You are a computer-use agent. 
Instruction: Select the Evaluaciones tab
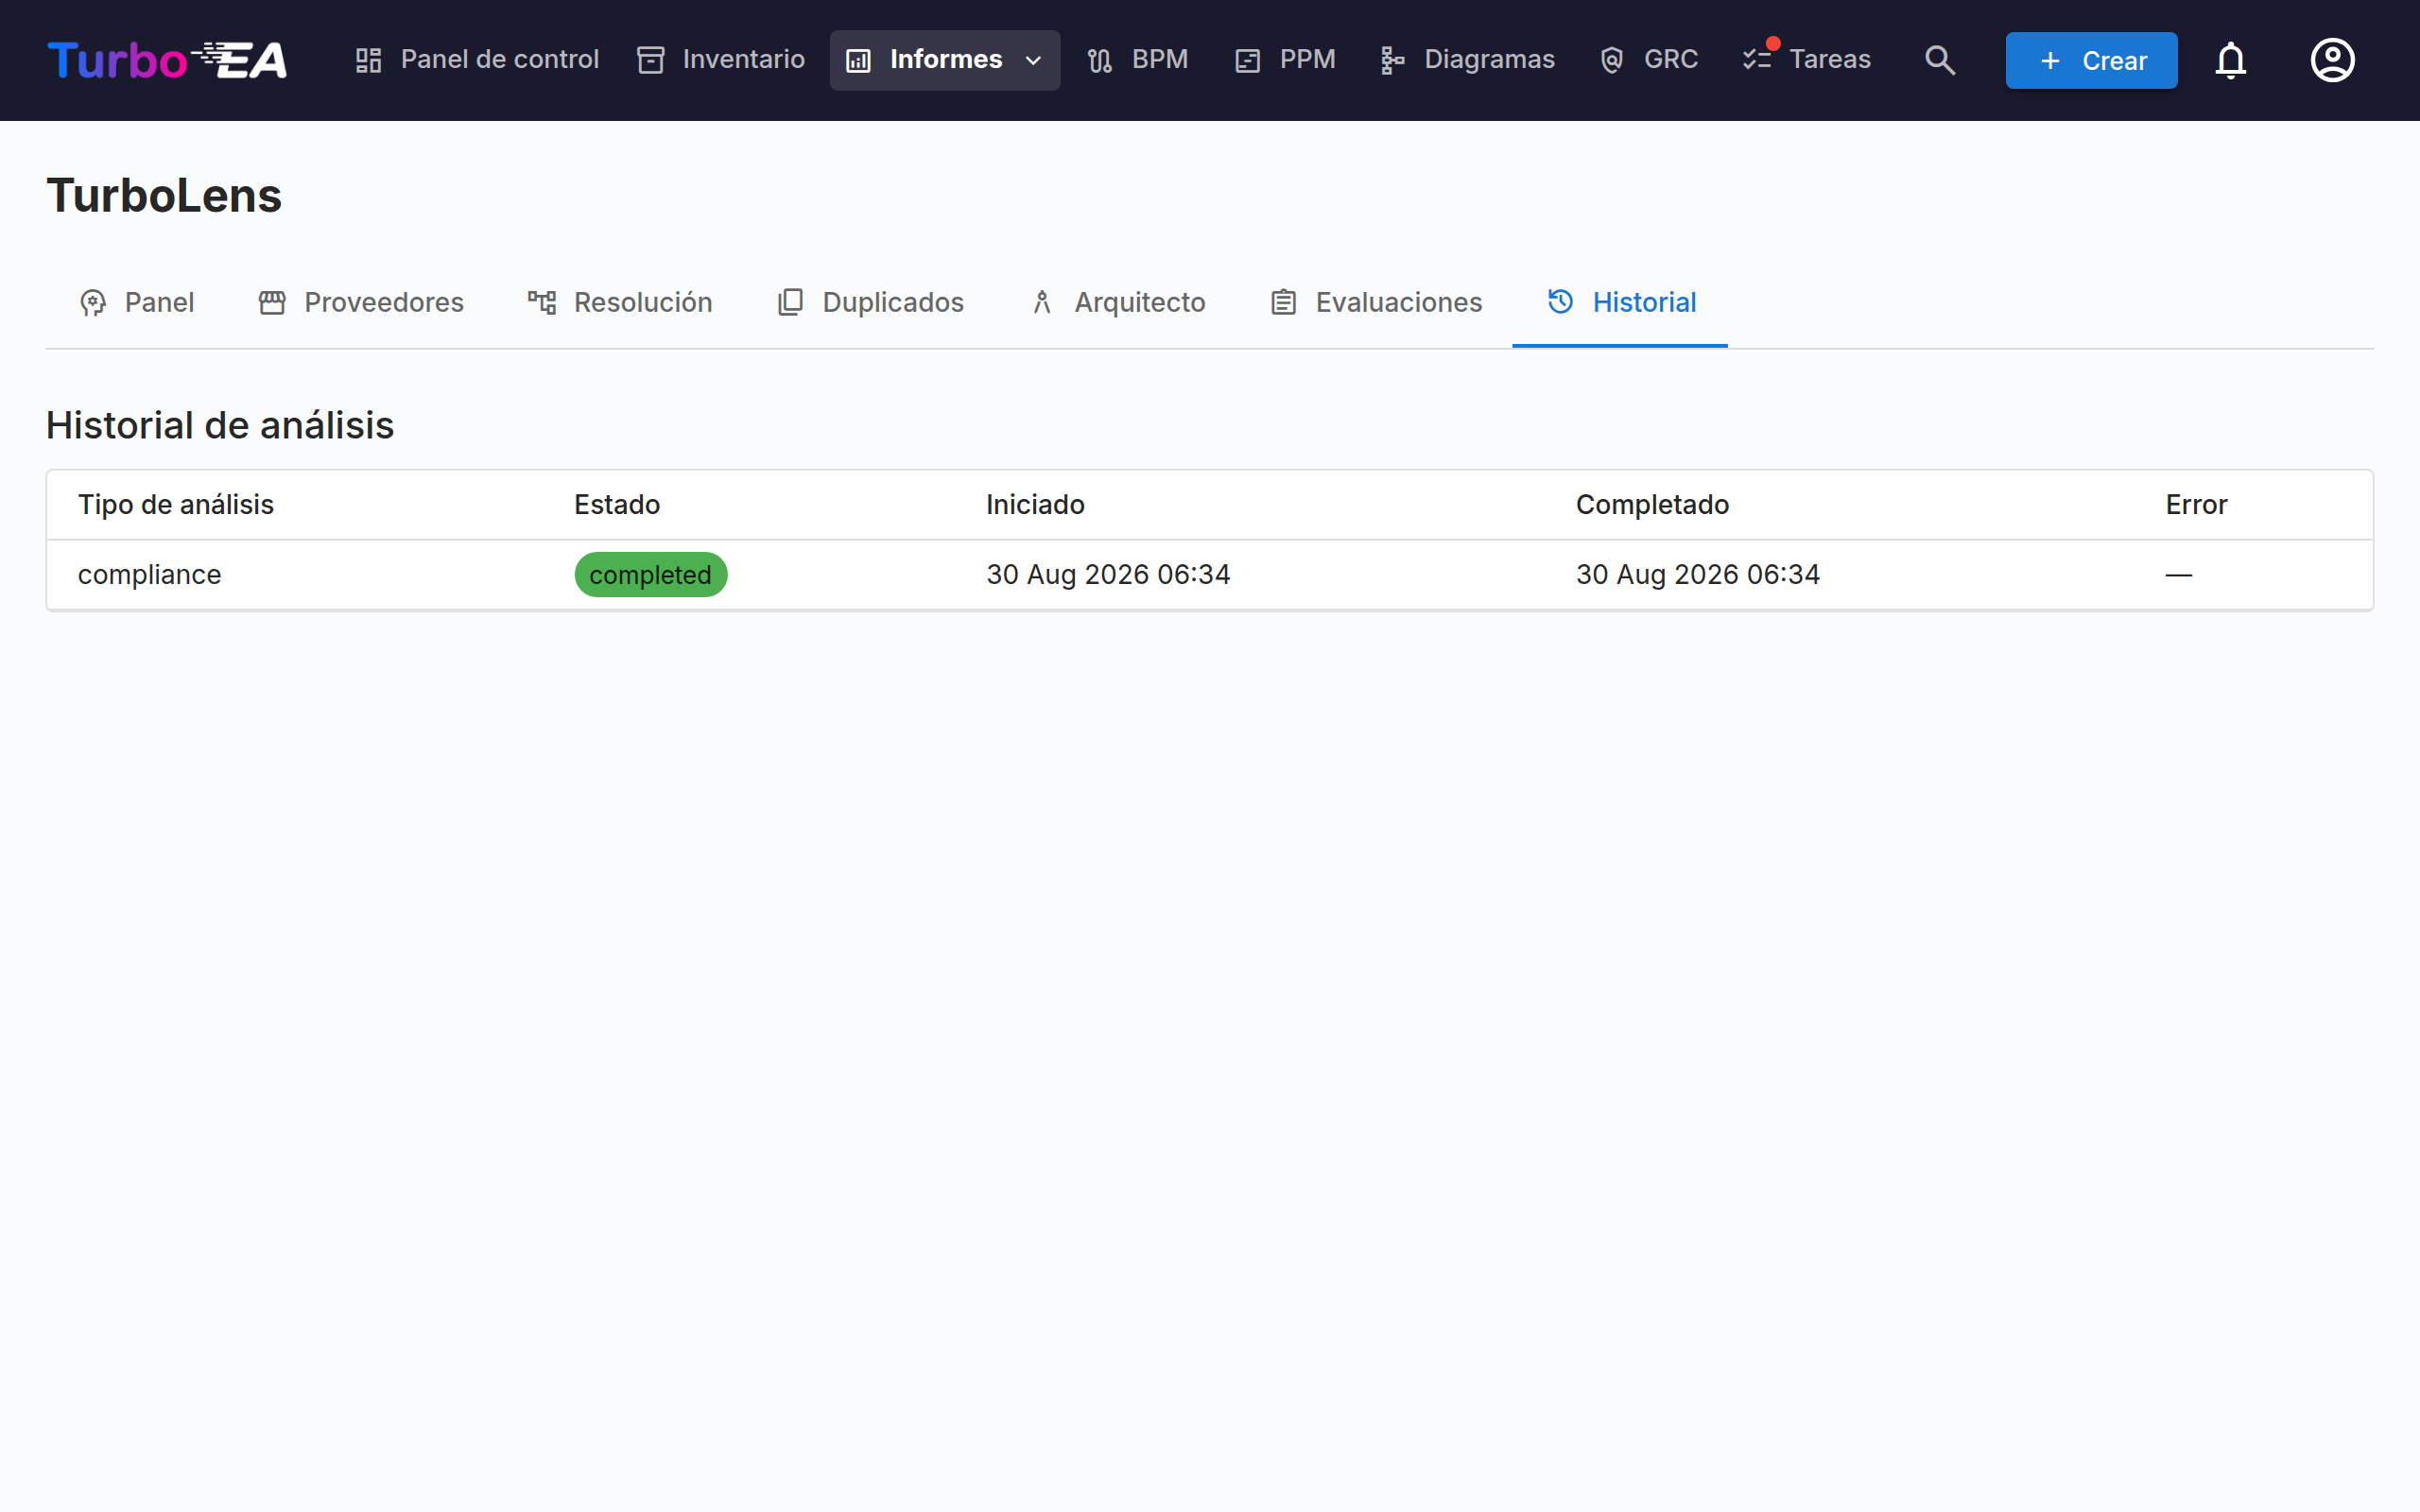1376,302
